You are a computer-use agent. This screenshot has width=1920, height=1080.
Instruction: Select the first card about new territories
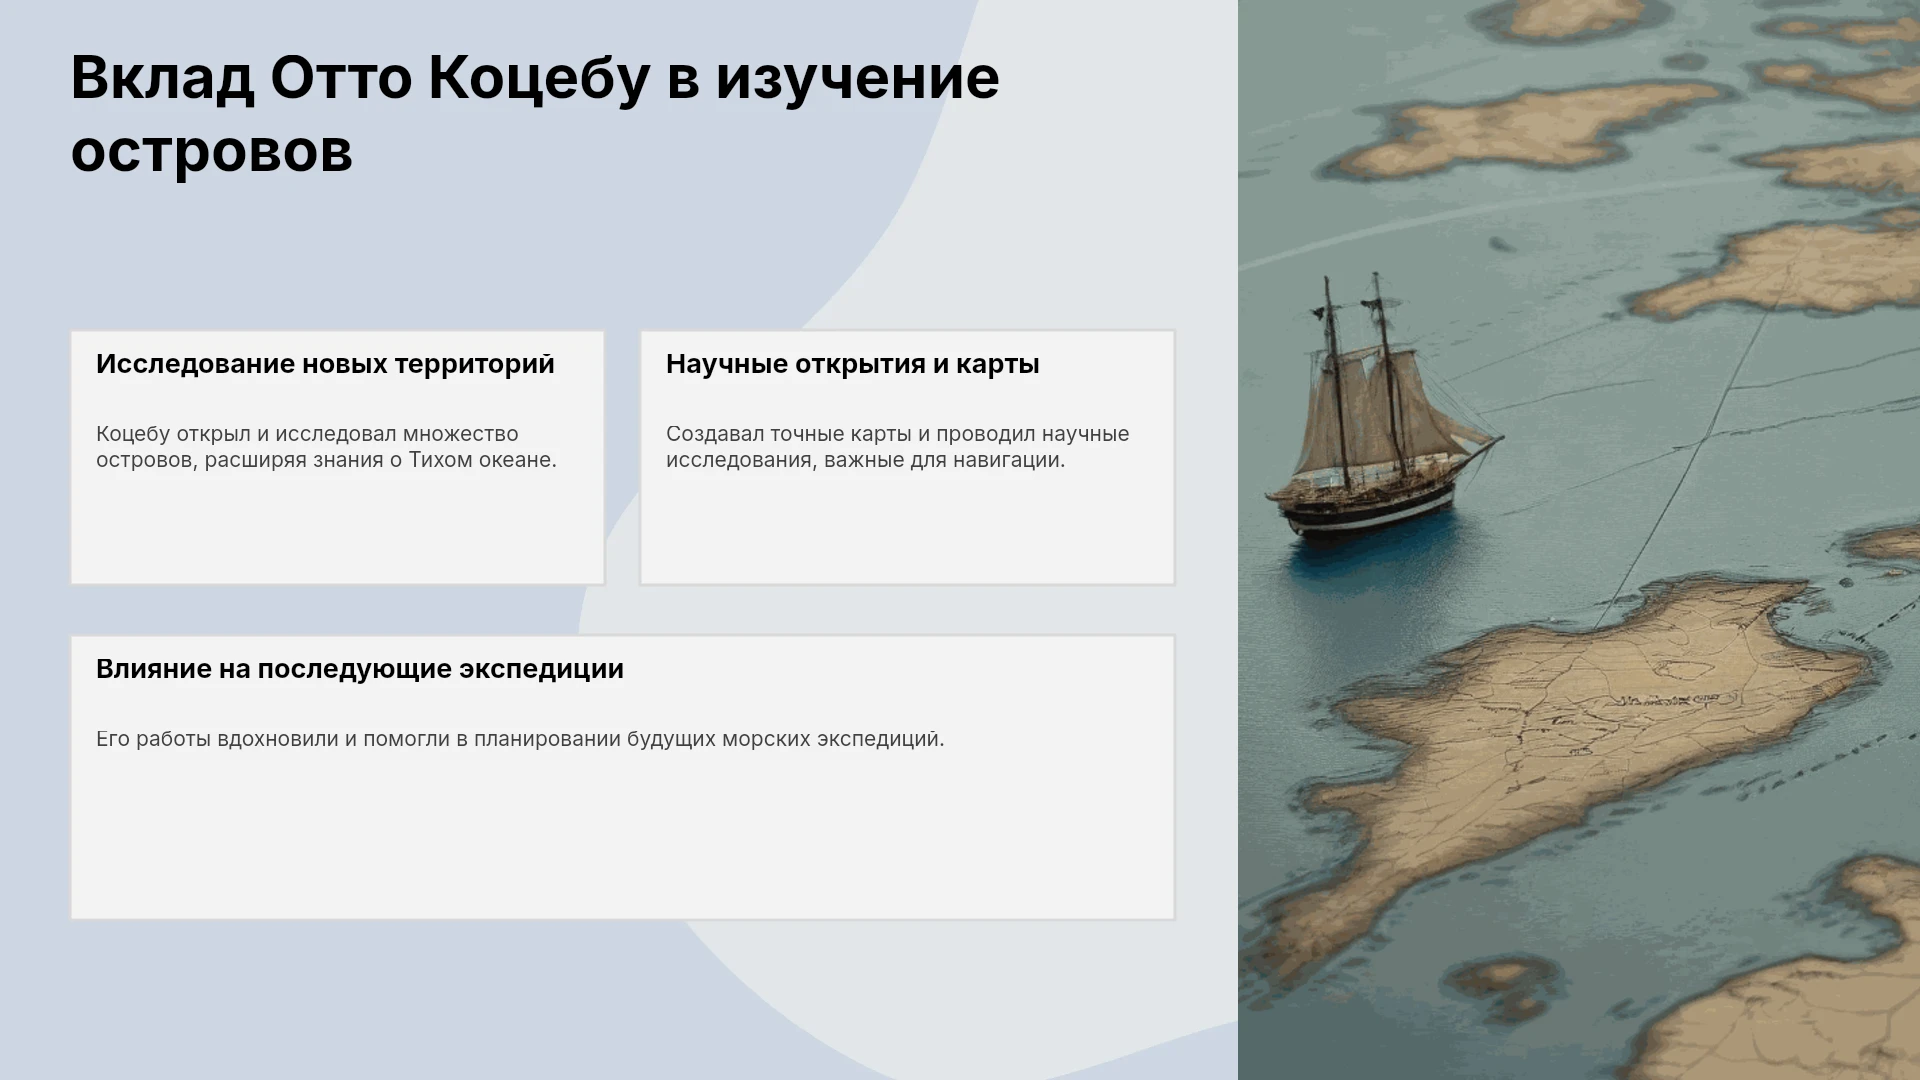[338, 457]
